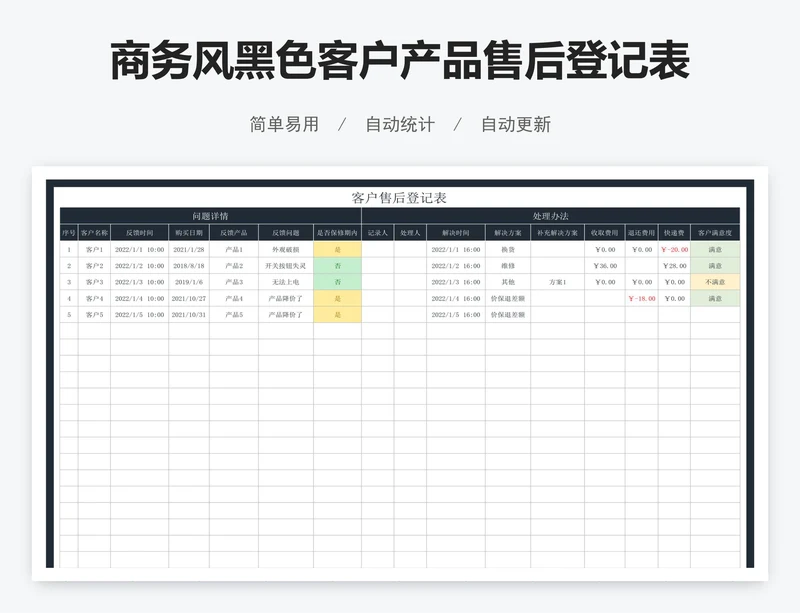This screenshot has width=800, height=613.
Task: Click the 序号 column header
Action: pos(69,233)
